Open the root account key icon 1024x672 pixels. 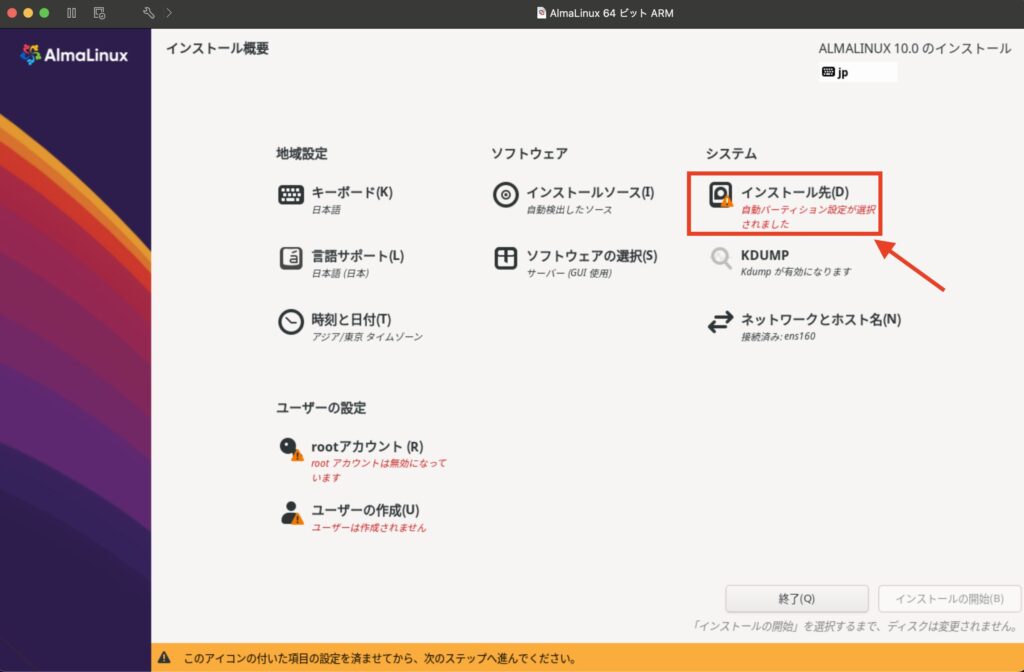point(291,449)
